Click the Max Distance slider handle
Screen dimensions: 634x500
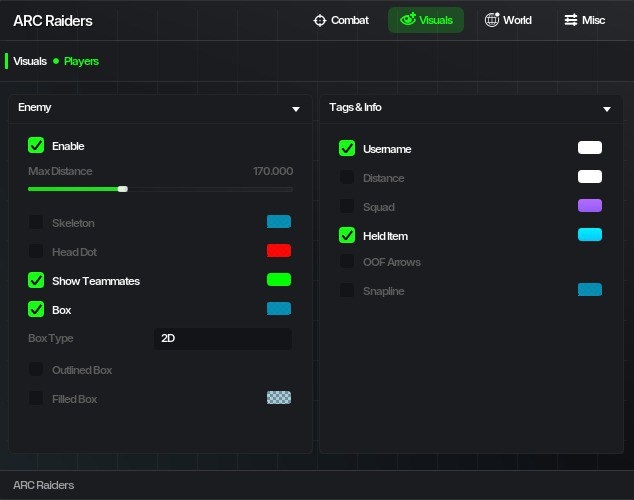(123, 188)
